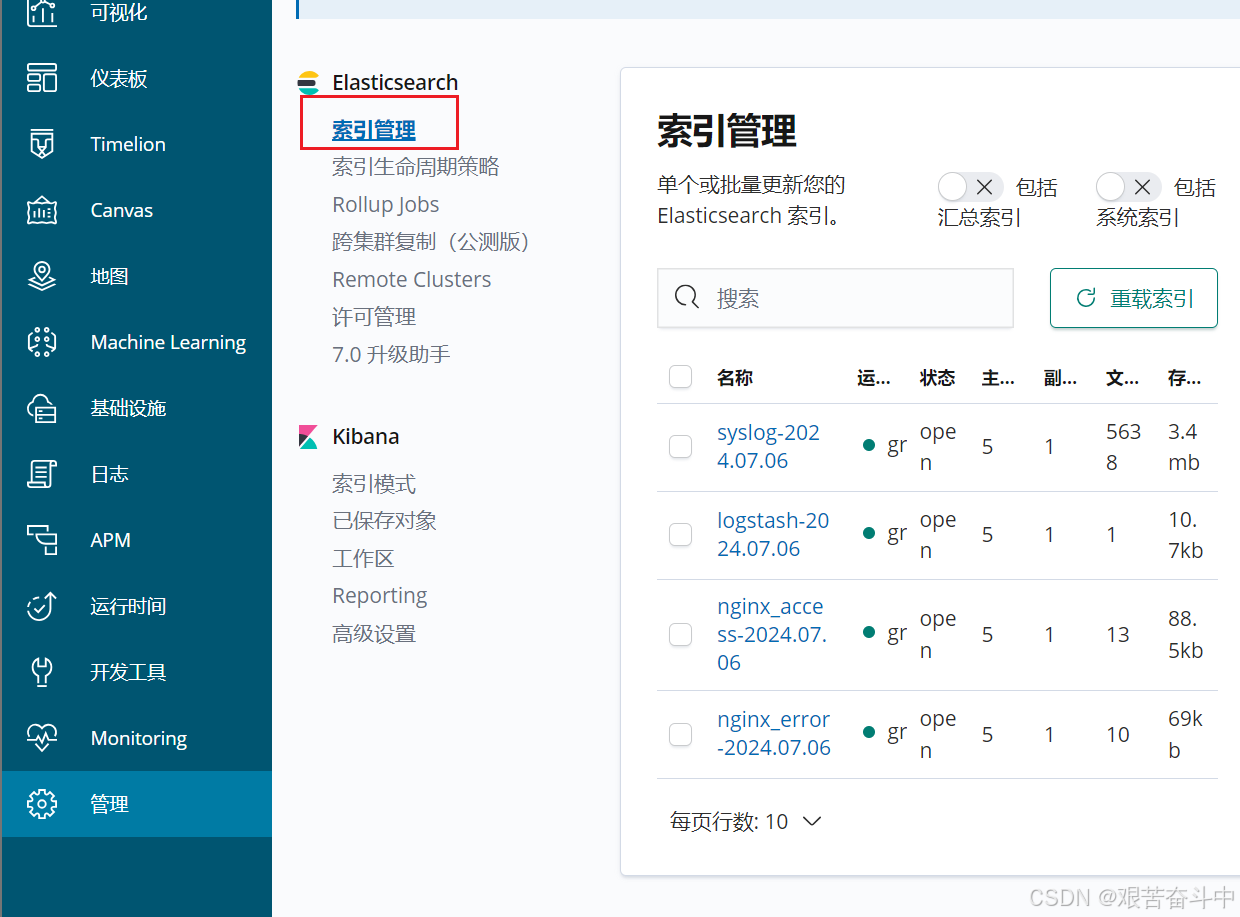Image resolution: width=1240 pixels, height=917 pixels.
Task: Check the select-all checkbox in table header
Action: point(680,377)
